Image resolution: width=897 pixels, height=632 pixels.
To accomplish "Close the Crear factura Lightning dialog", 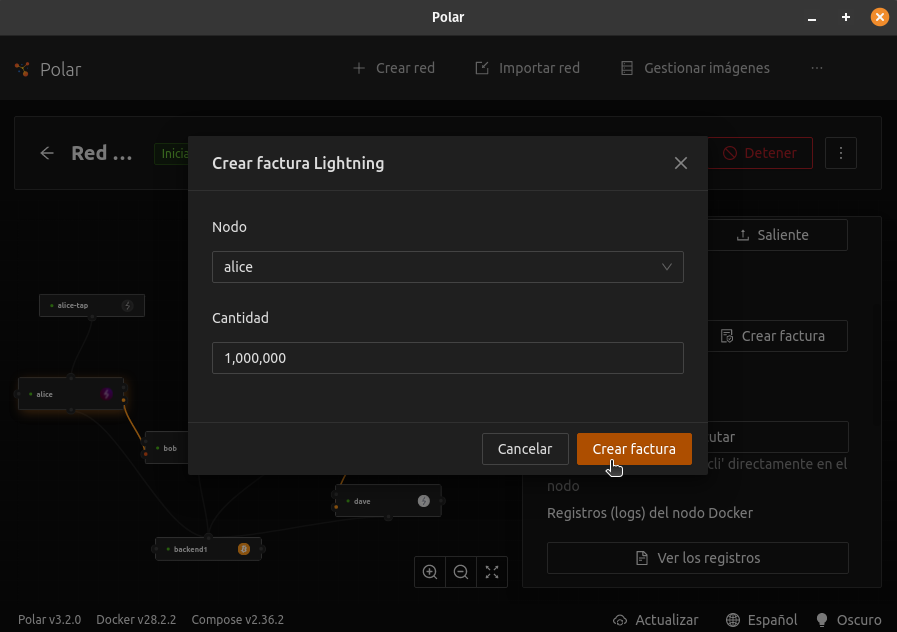I will [x=681, y=163].
